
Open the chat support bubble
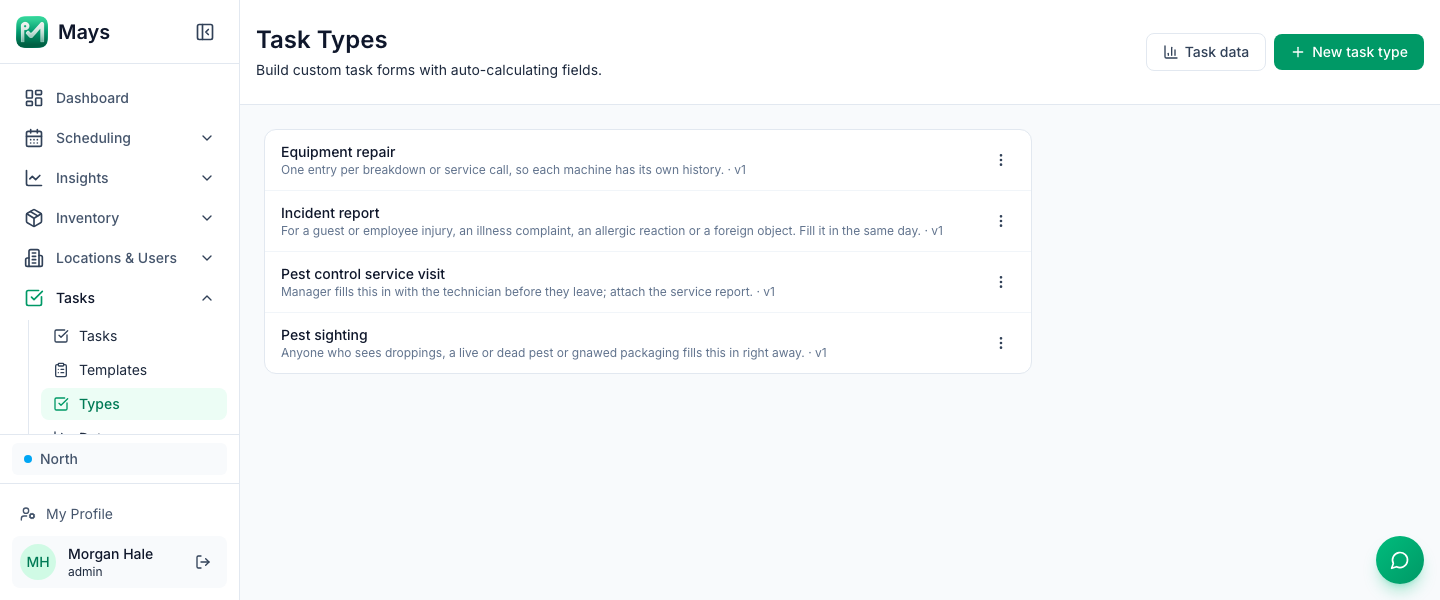pyautogui.click(x=1400, y=560)
